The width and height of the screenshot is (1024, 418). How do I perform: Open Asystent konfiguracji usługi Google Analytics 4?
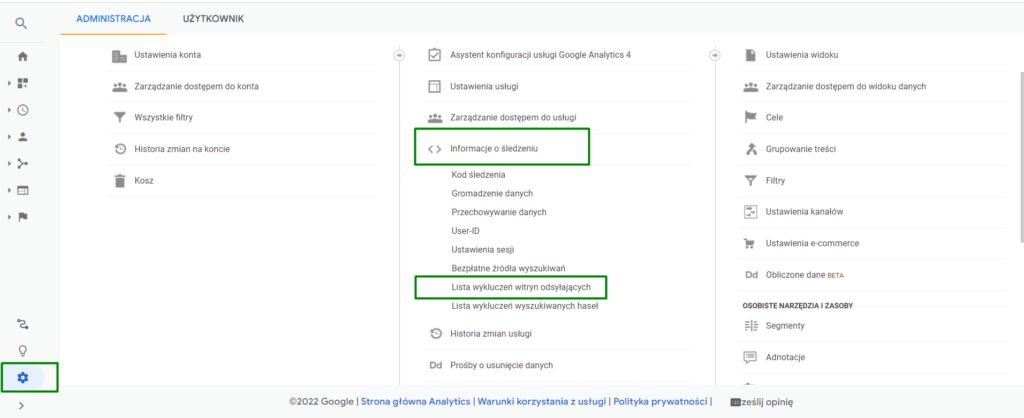[539, 55]
